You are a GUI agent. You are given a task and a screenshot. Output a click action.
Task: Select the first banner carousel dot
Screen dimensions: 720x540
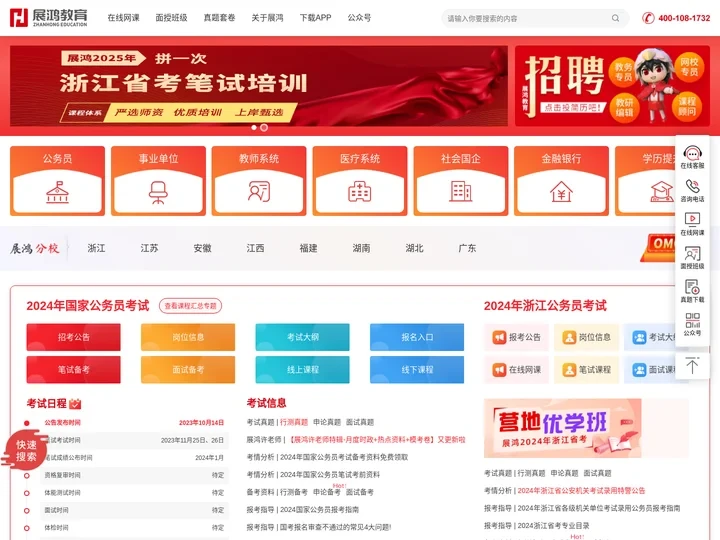(254, 128)
